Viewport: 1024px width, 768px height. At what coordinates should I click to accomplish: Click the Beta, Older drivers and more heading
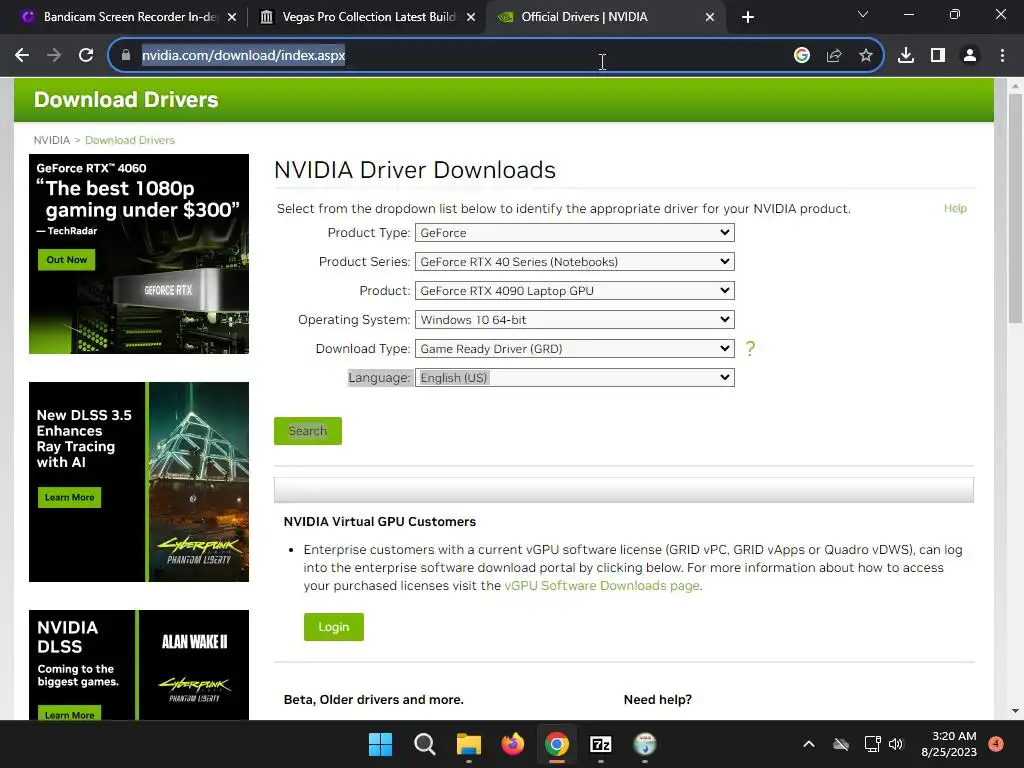coord(374,700)
